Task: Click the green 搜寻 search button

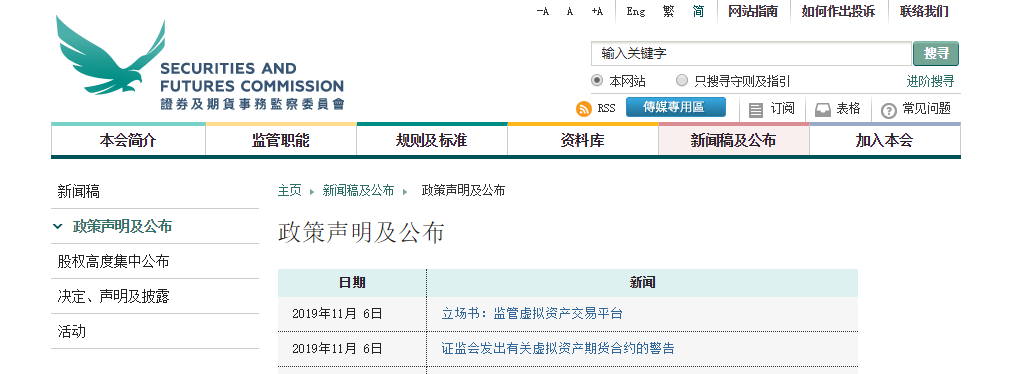Action: 935,54
